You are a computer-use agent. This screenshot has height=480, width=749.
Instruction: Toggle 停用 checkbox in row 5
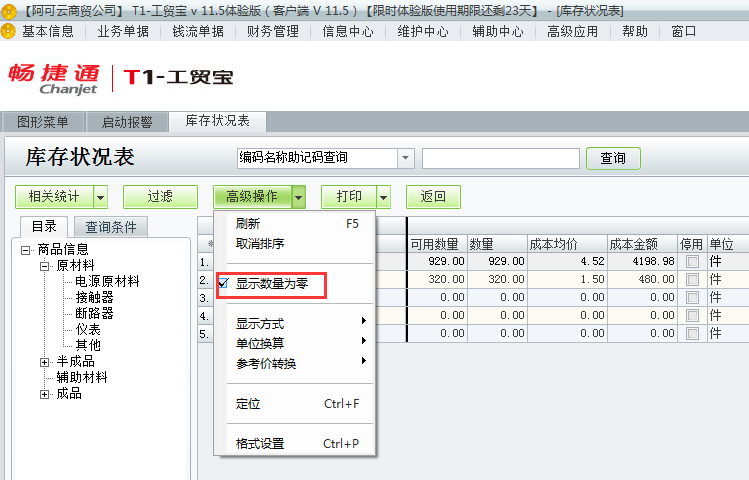(692, 333)
